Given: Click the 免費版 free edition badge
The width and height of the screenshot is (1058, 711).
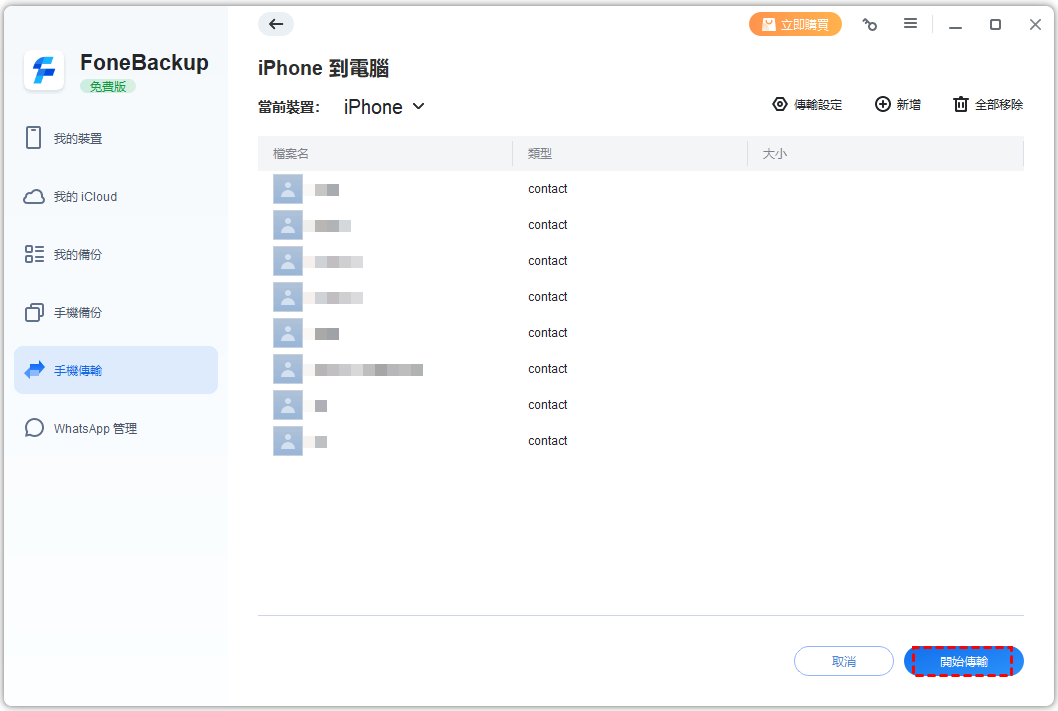Looking at the screenshot, I should click(108, 86).
